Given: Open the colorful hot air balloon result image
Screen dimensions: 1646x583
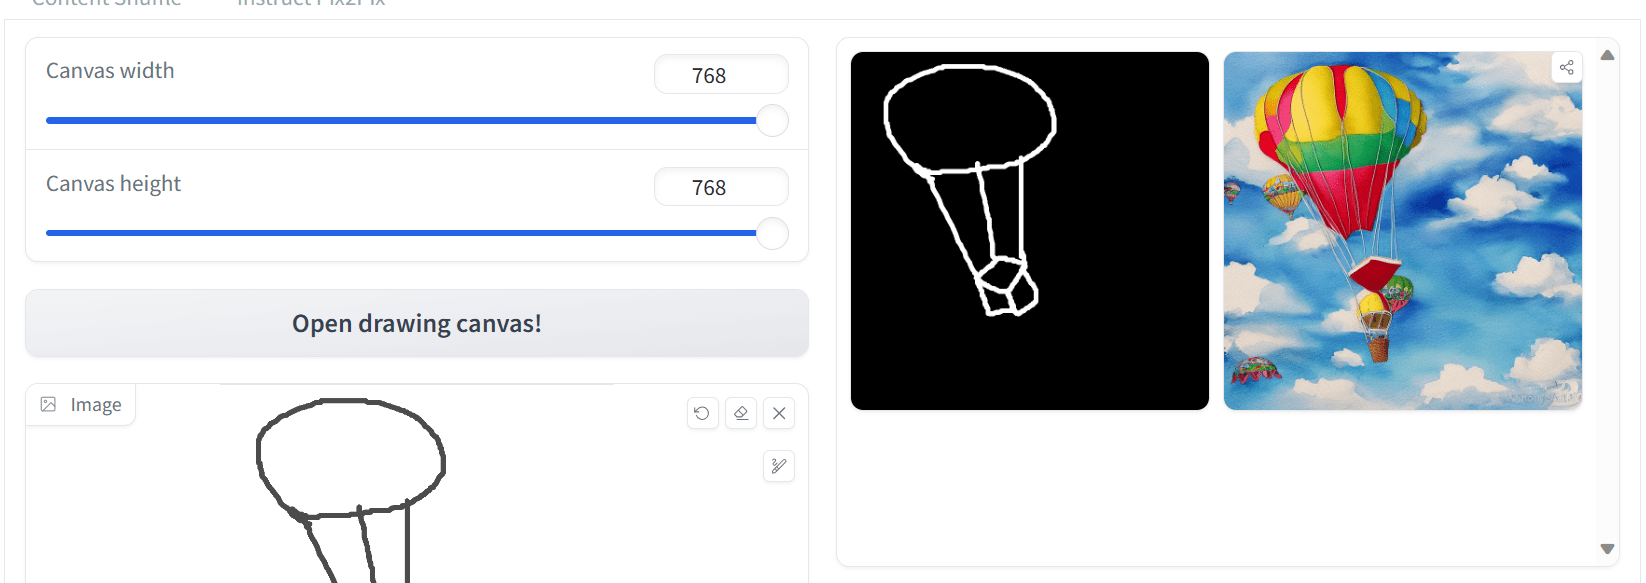Looking at the screenshot, I should pyautogui.click(x=1403, y=231).
